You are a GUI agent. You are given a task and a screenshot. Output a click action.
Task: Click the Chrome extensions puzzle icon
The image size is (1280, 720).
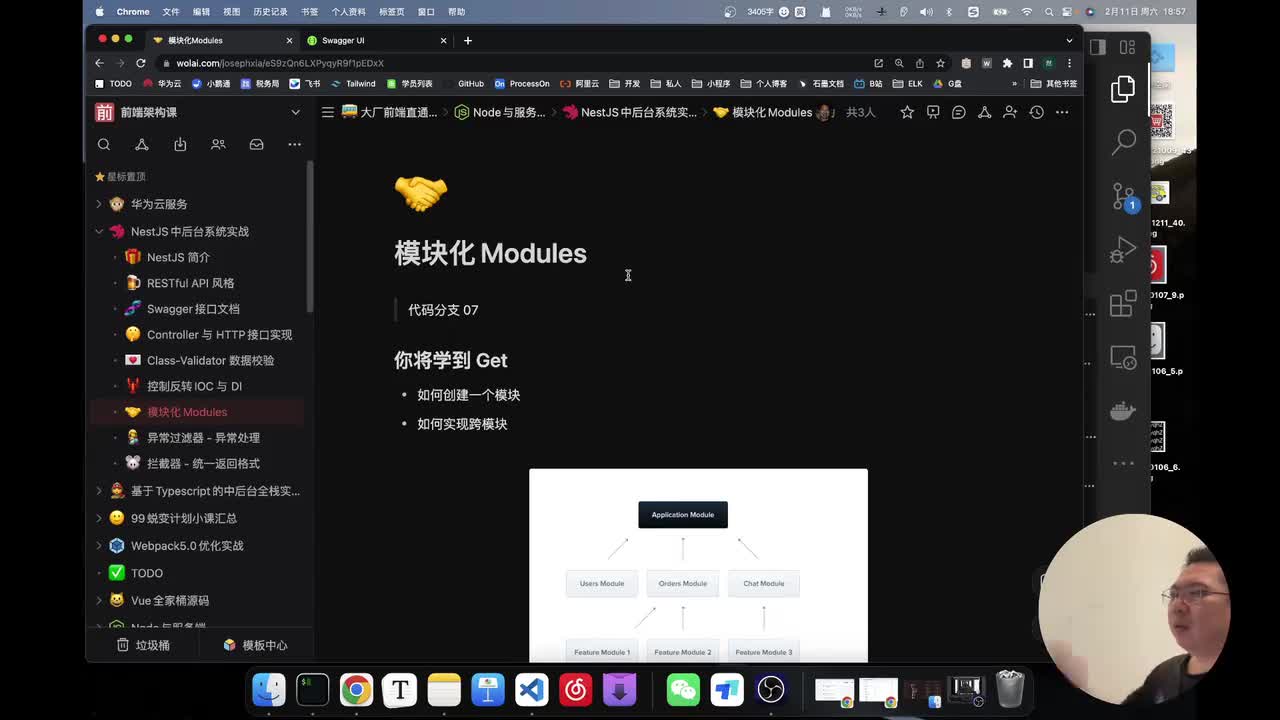pos(1007,63)
